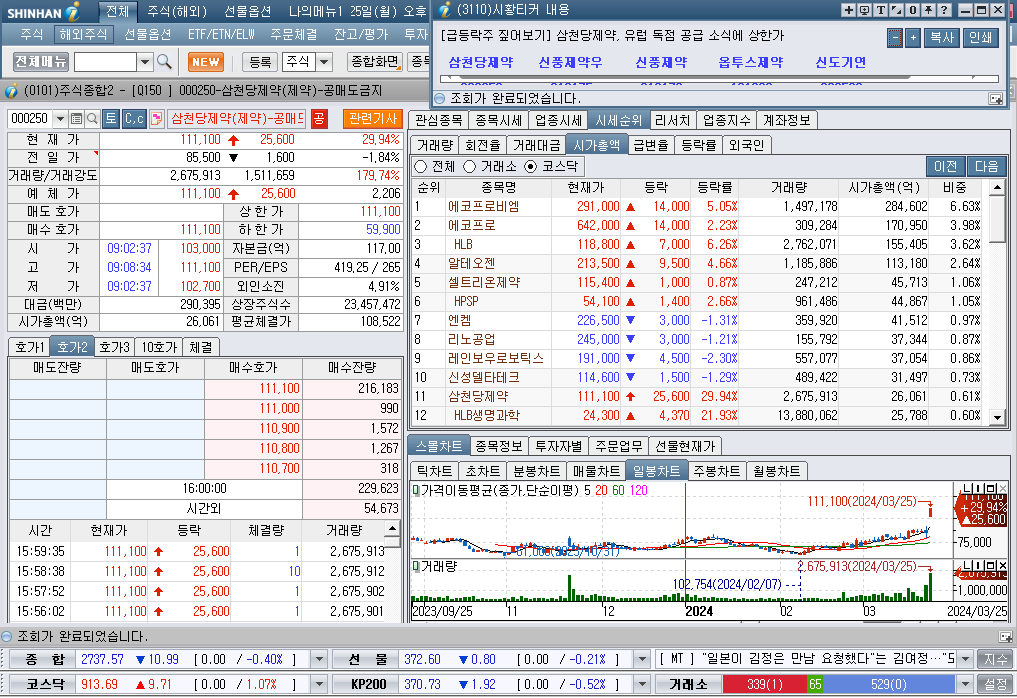This screenshot has width=1017, height=698.
Task: Toggle the moving average legend box on the price chart
Action: pyautogui.click(x=416, y=490)
